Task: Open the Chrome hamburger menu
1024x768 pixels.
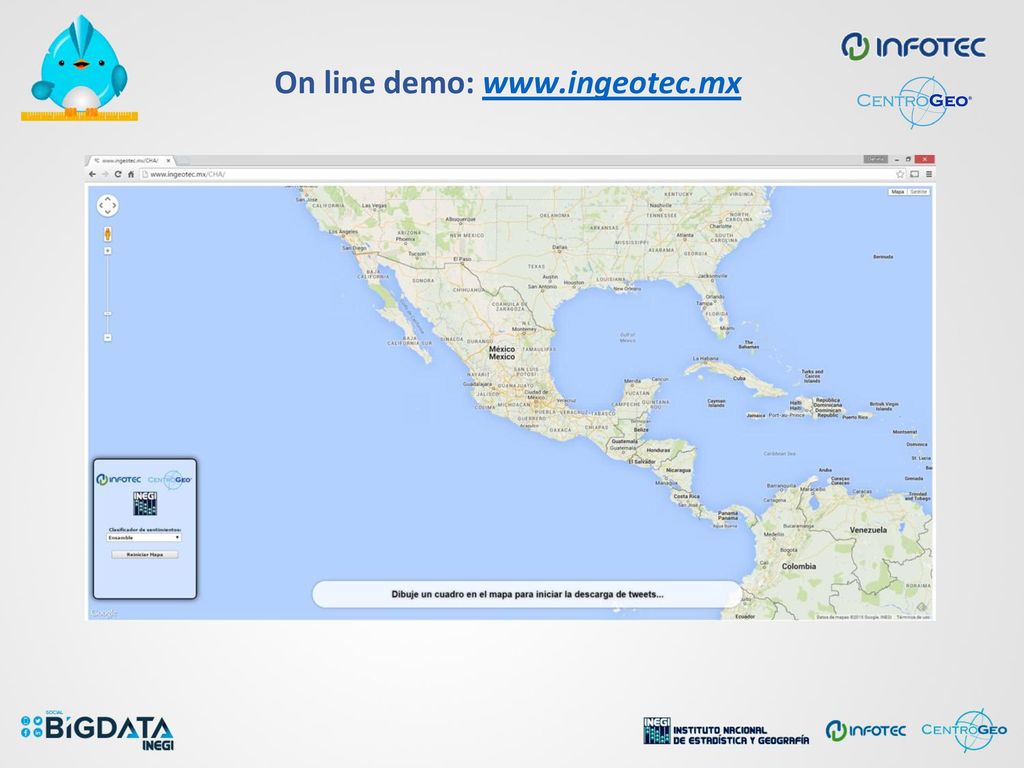Action: pos(929,174)
